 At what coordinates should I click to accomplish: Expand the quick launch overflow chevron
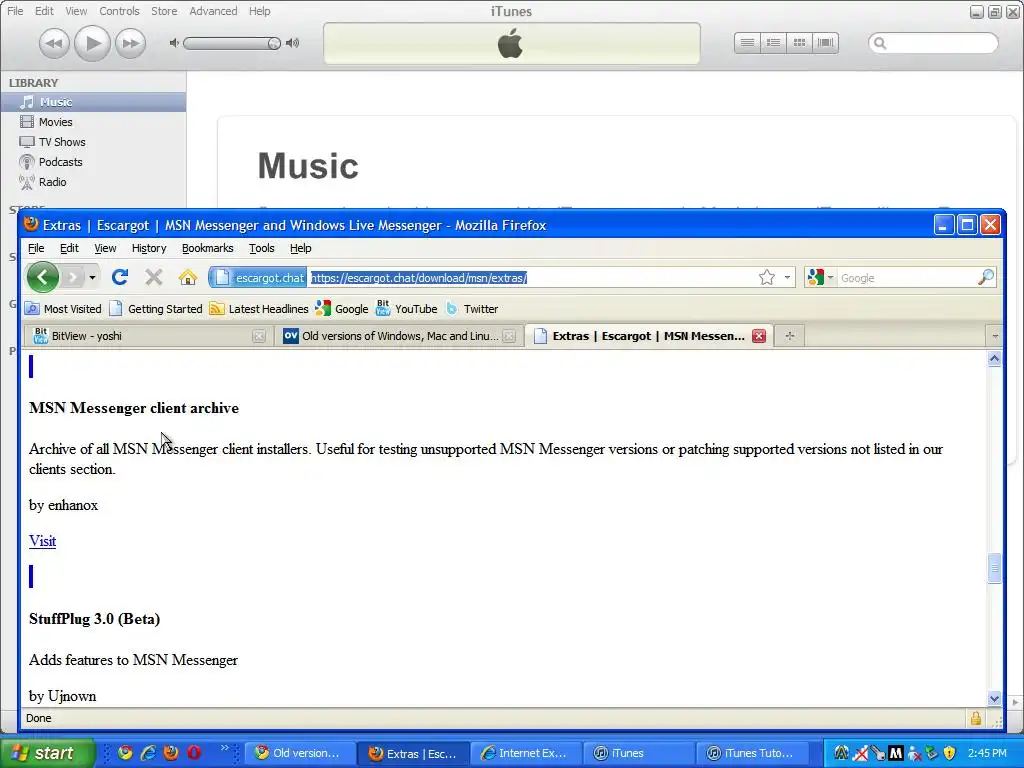point(224,748)
